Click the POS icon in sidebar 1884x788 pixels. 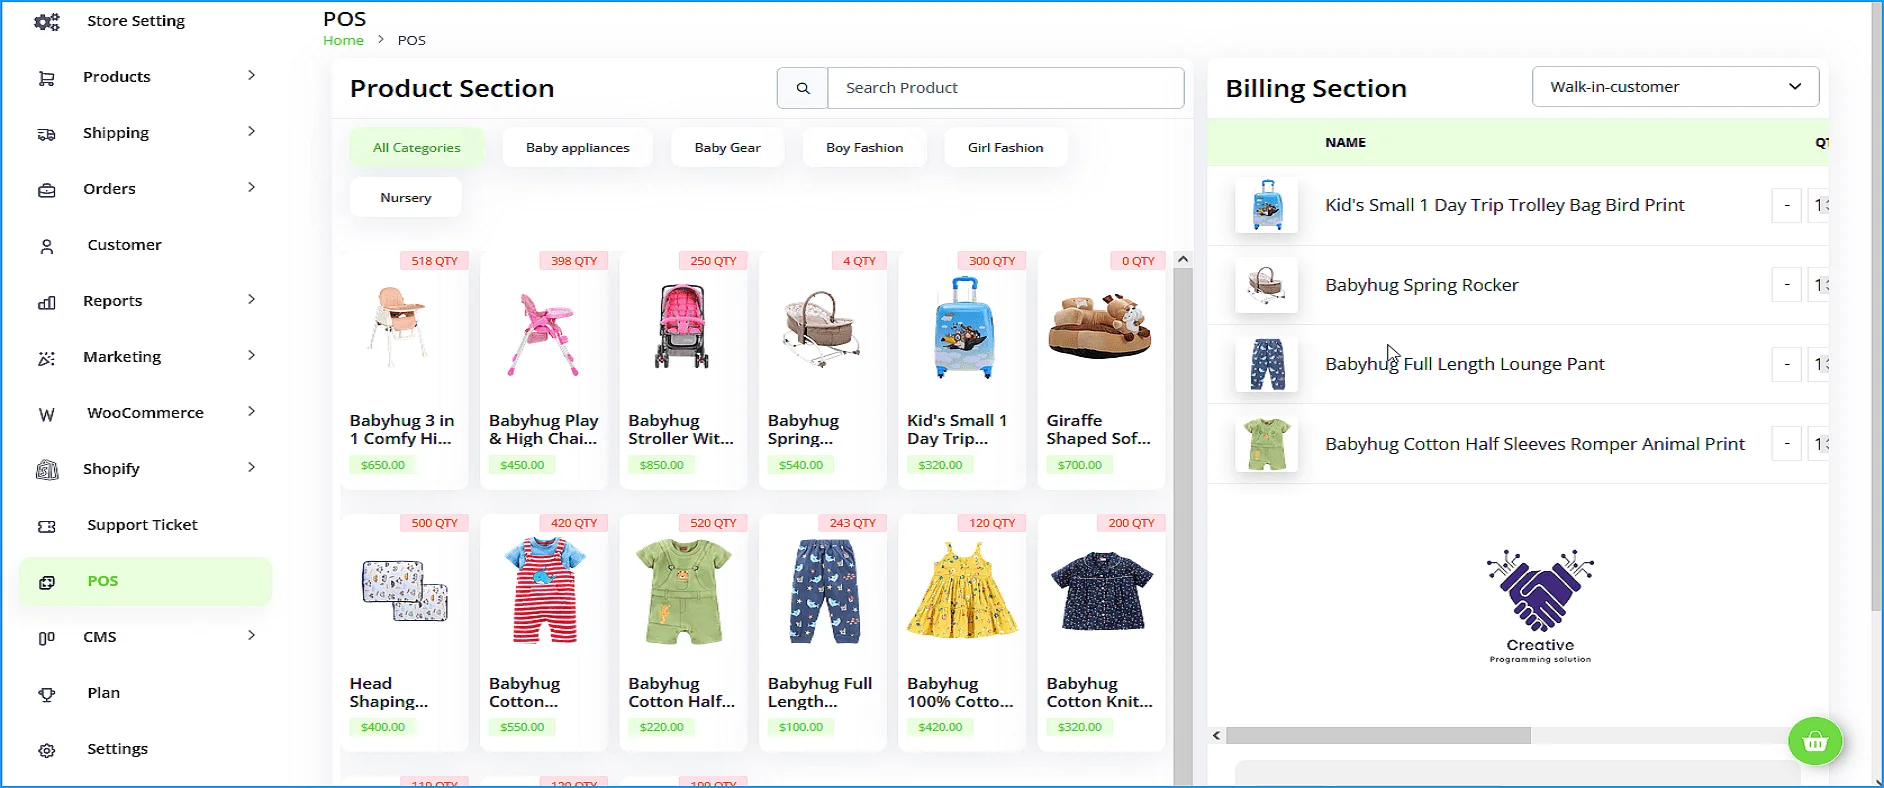click(46, 582)
